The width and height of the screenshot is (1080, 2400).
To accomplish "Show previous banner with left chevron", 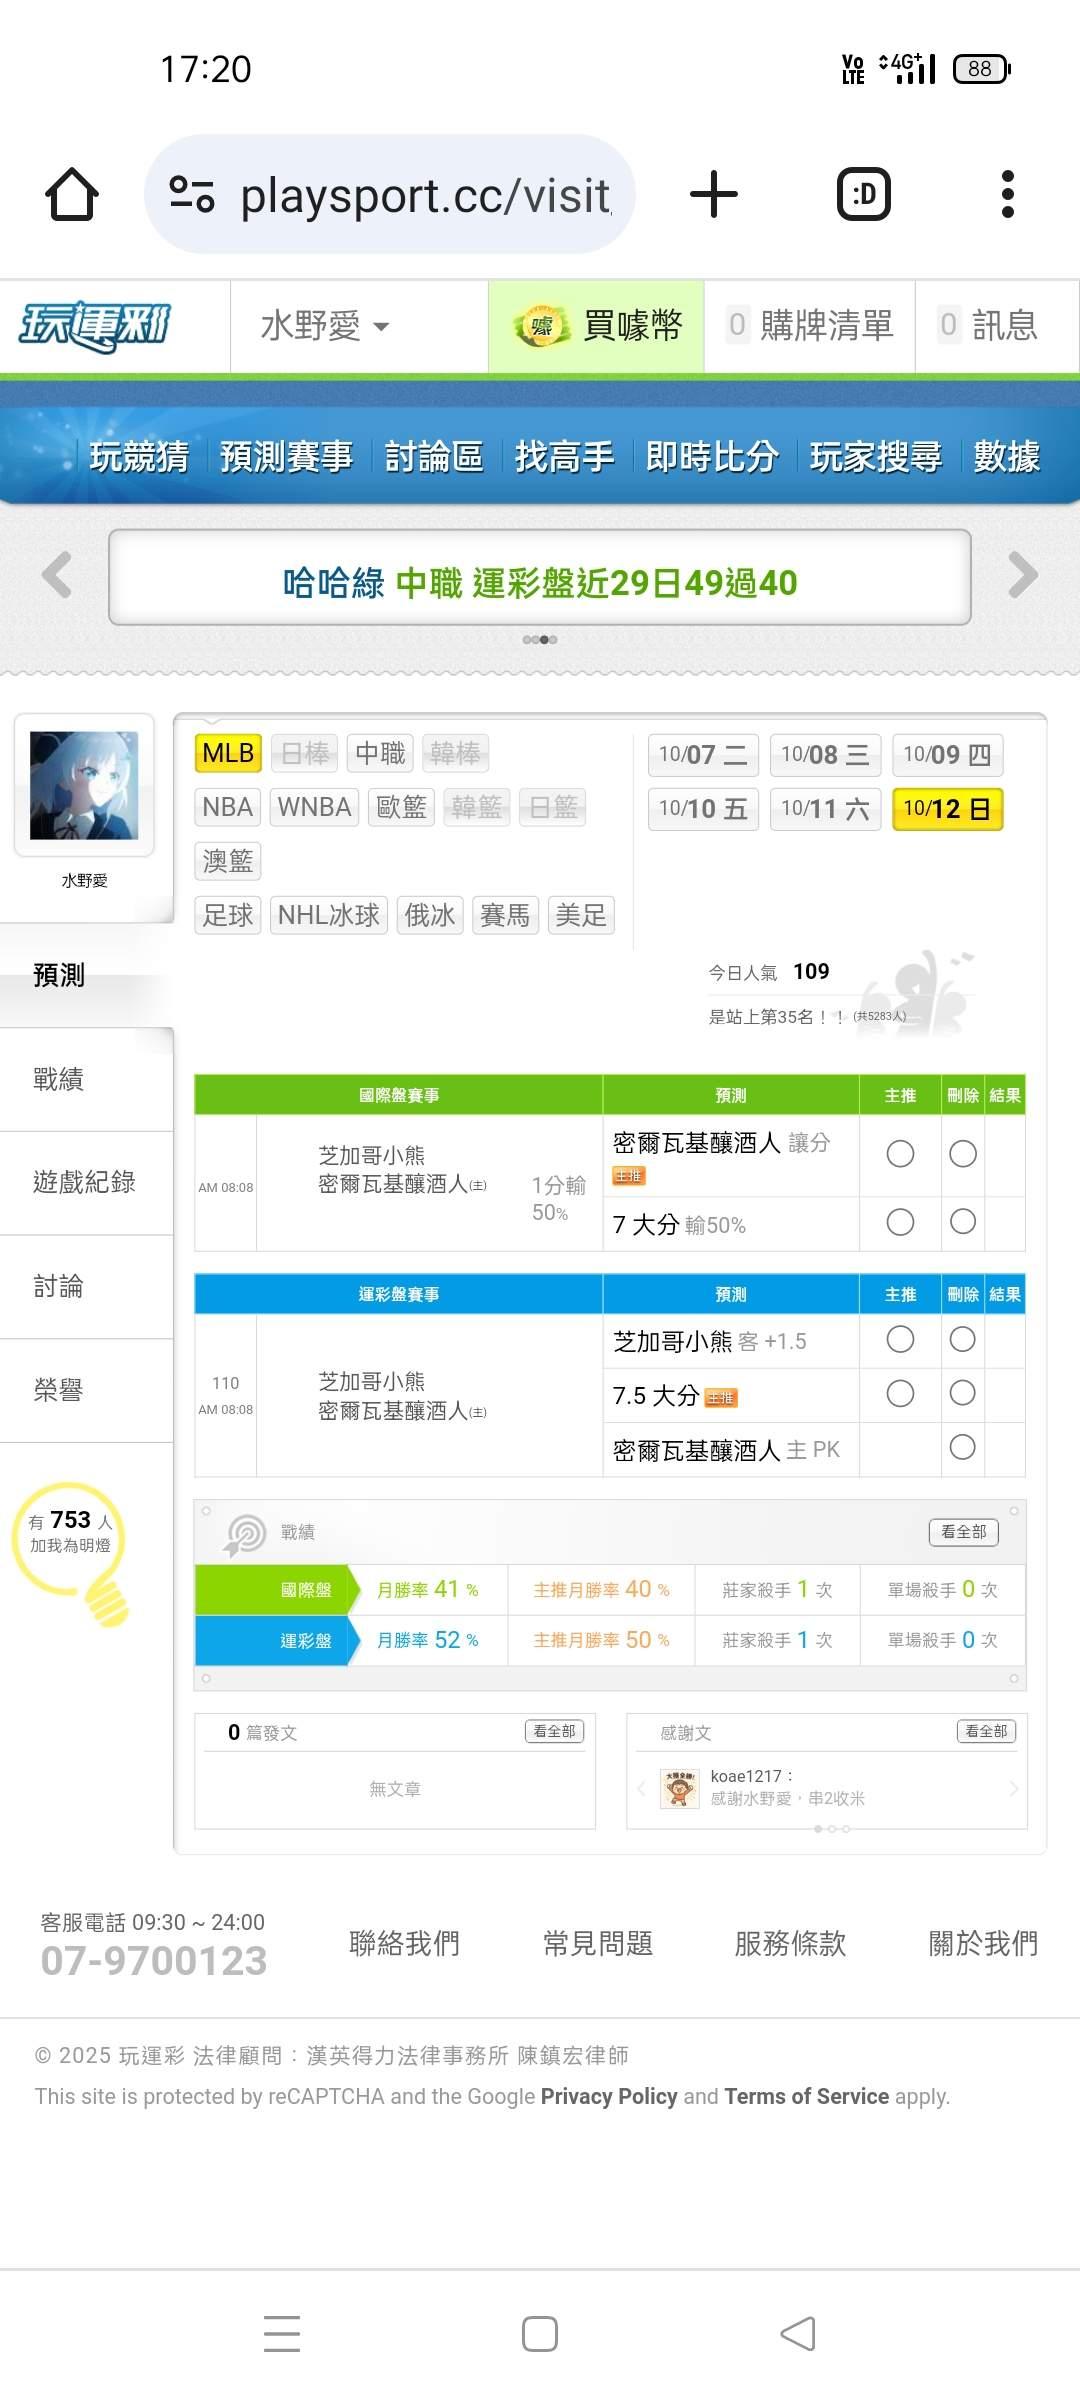I will pyautogui.click(x=57, y=575).
